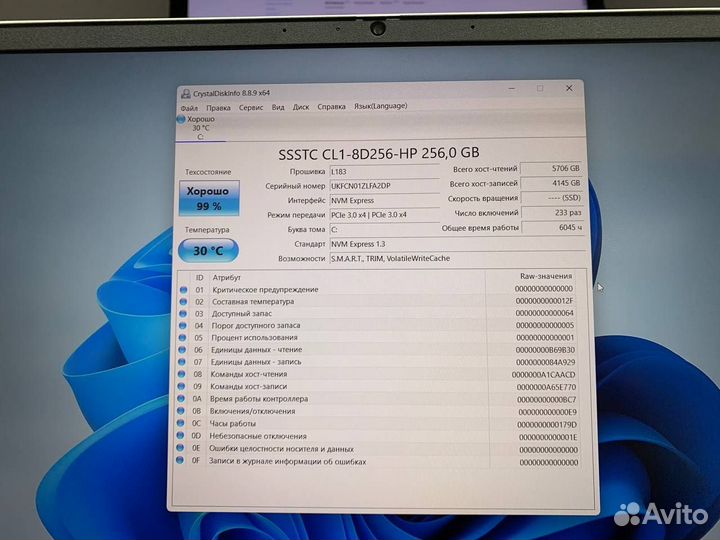Click the transfer mode field PCIe 3.0 x4

click(x=384, y=215)
